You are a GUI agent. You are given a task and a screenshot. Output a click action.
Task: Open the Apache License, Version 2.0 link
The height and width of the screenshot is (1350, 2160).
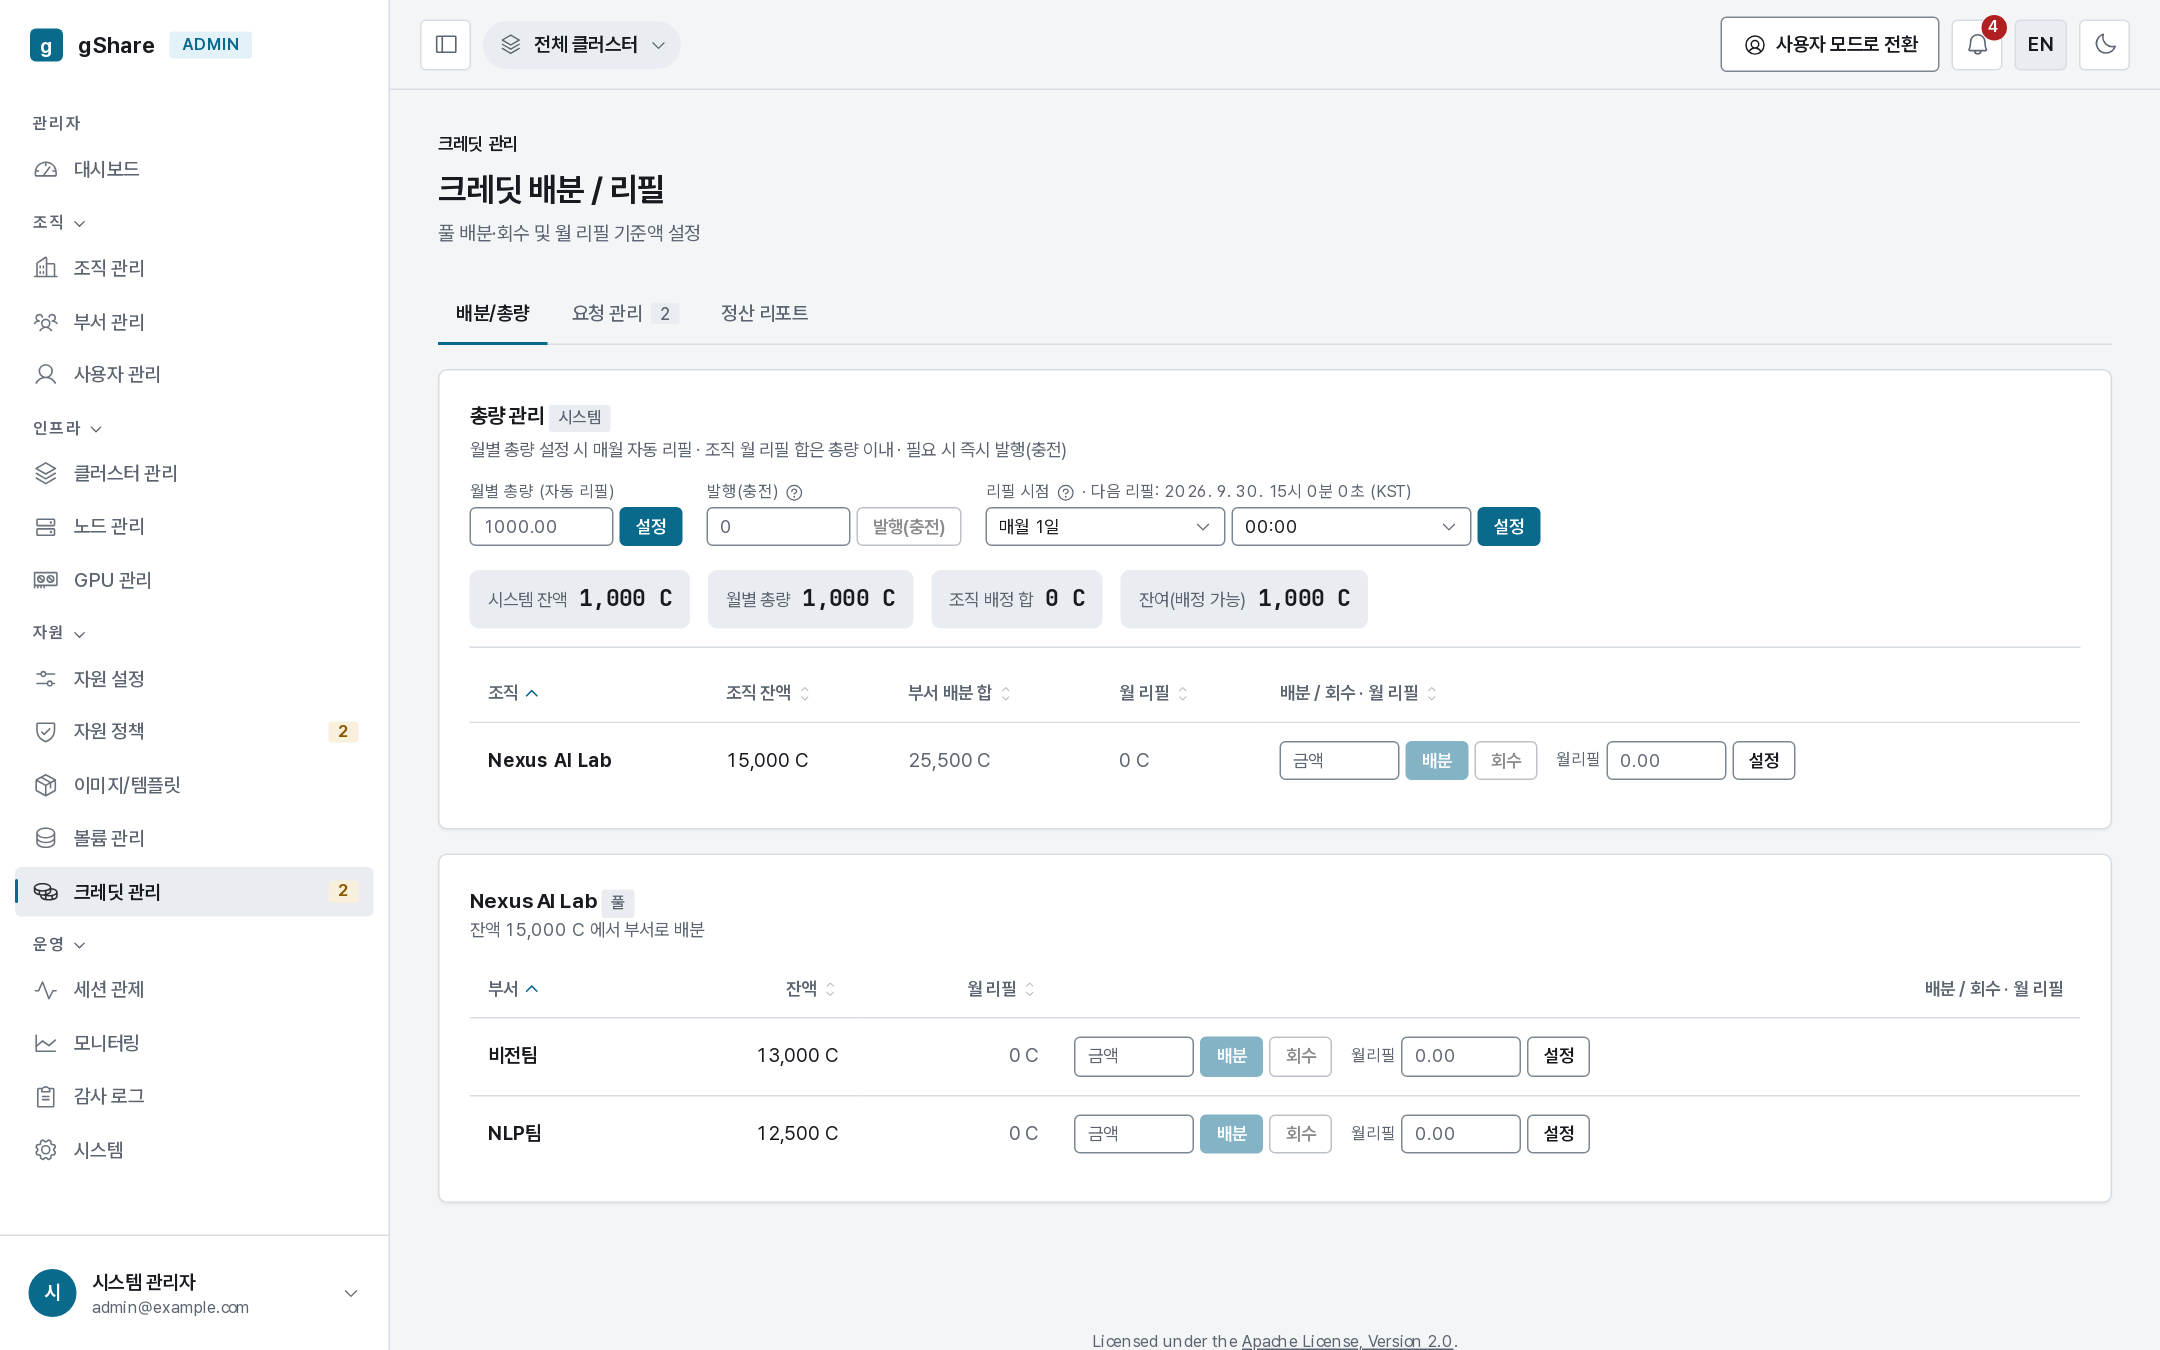[1347, 1341]
